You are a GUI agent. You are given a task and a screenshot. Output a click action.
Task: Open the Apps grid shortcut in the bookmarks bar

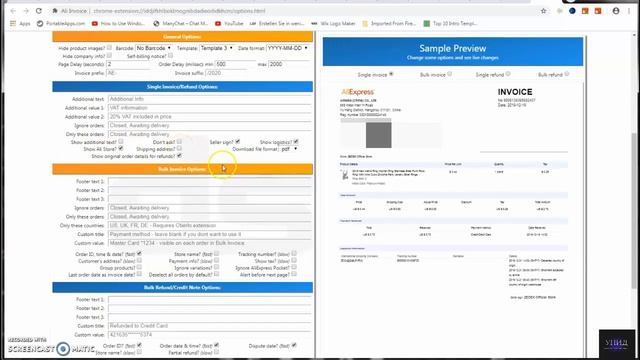(x=20, y=24)
